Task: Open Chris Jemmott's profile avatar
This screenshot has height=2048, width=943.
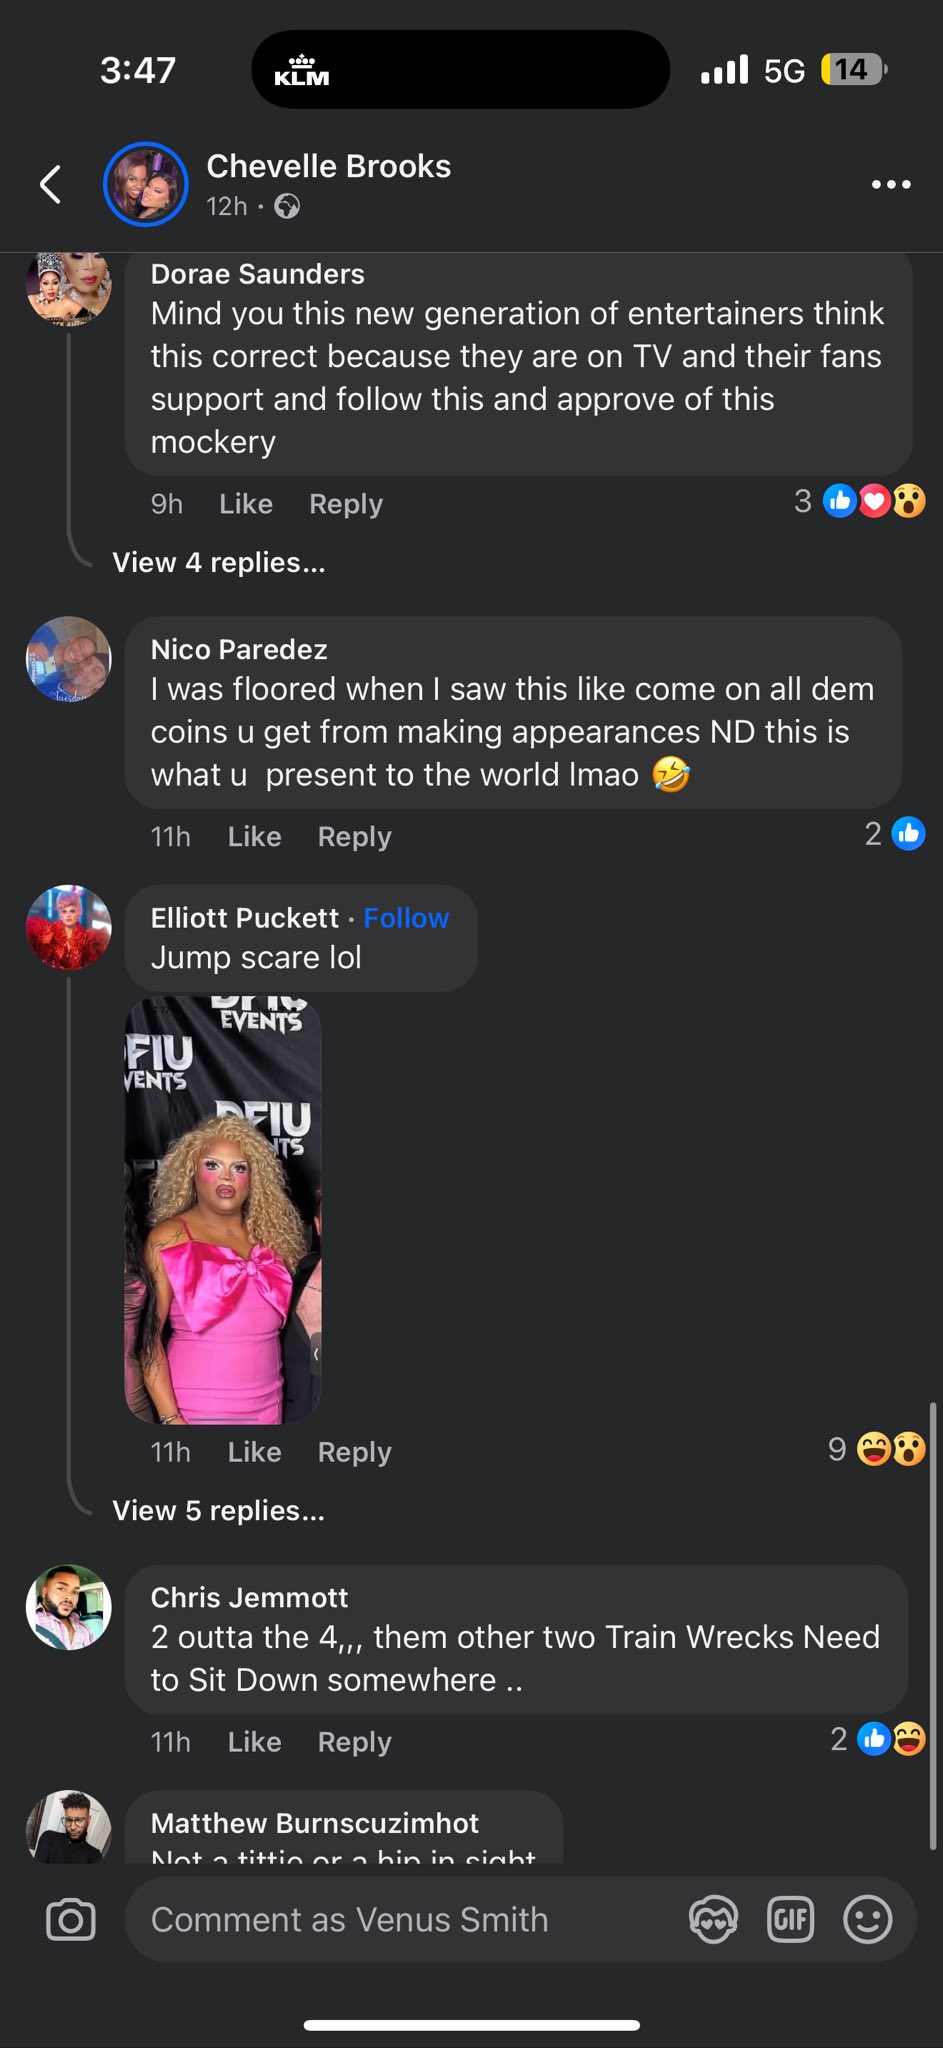Action: (68, 1607)
